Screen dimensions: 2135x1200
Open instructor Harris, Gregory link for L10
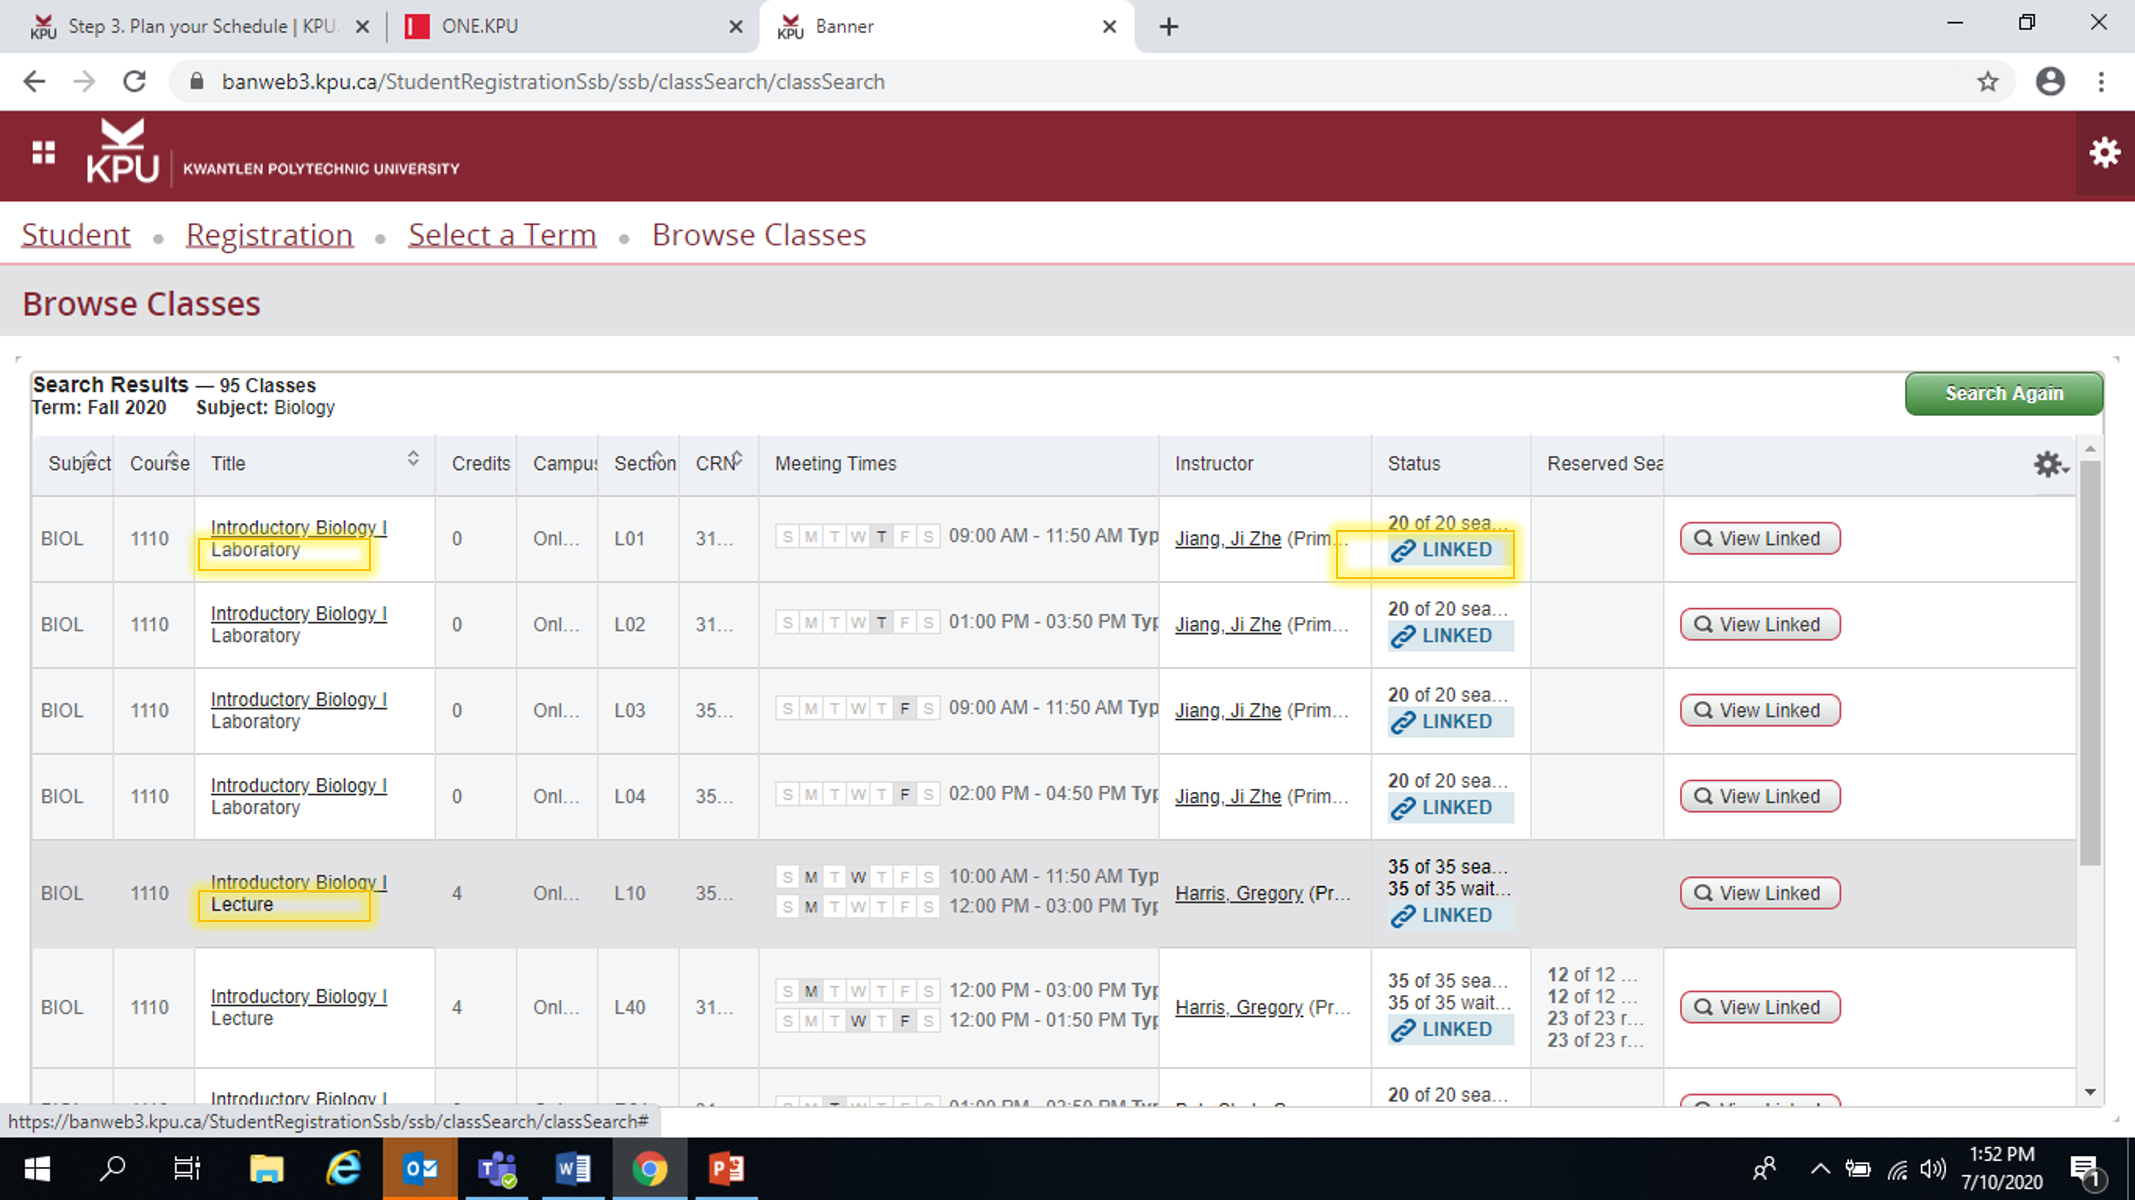[1238, 894]
